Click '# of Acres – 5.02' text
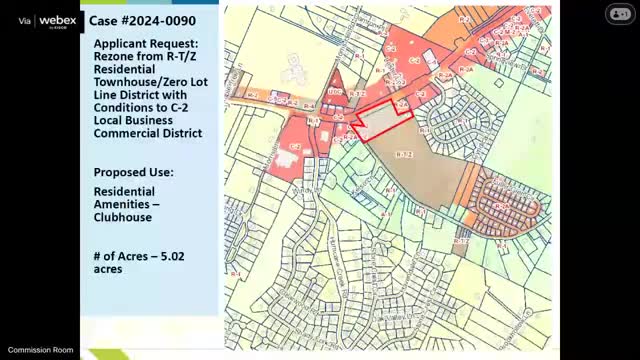 139,256
